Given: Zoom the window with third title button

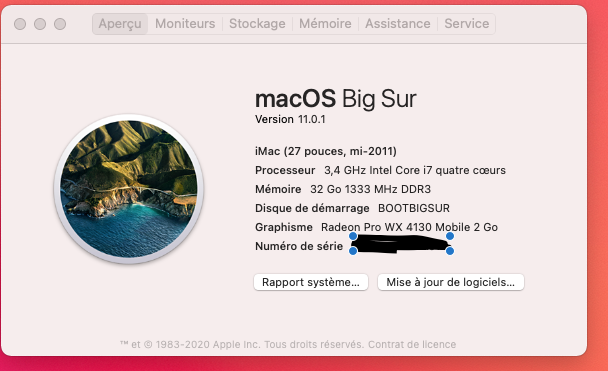Looking at the screenshot, I should (x=60, y=24).
